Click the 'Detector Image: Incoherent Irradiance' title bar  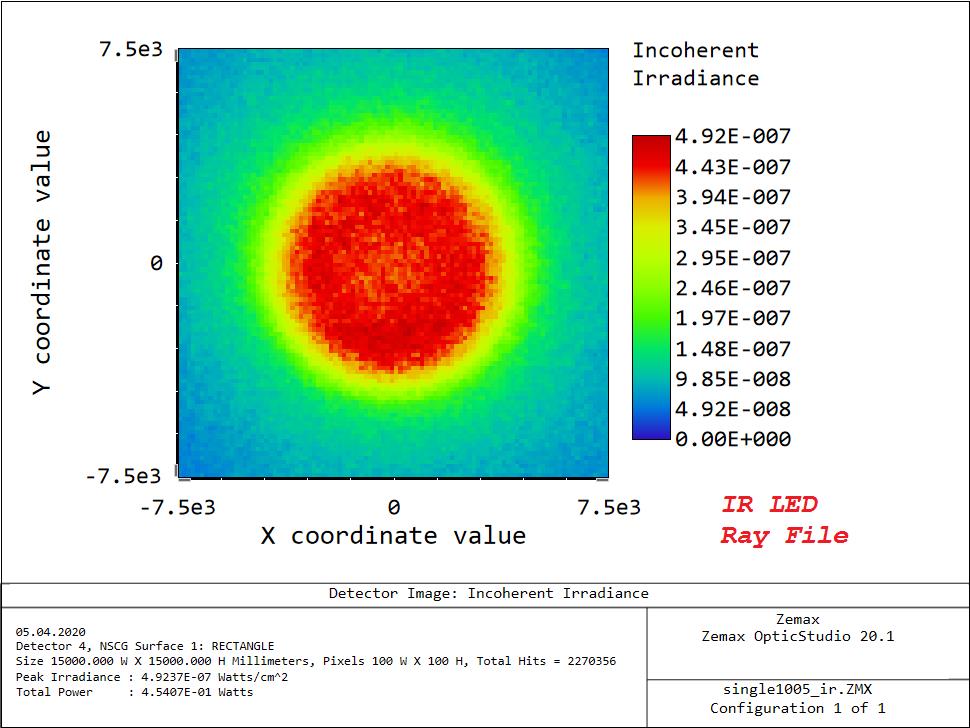click(488, 593)
